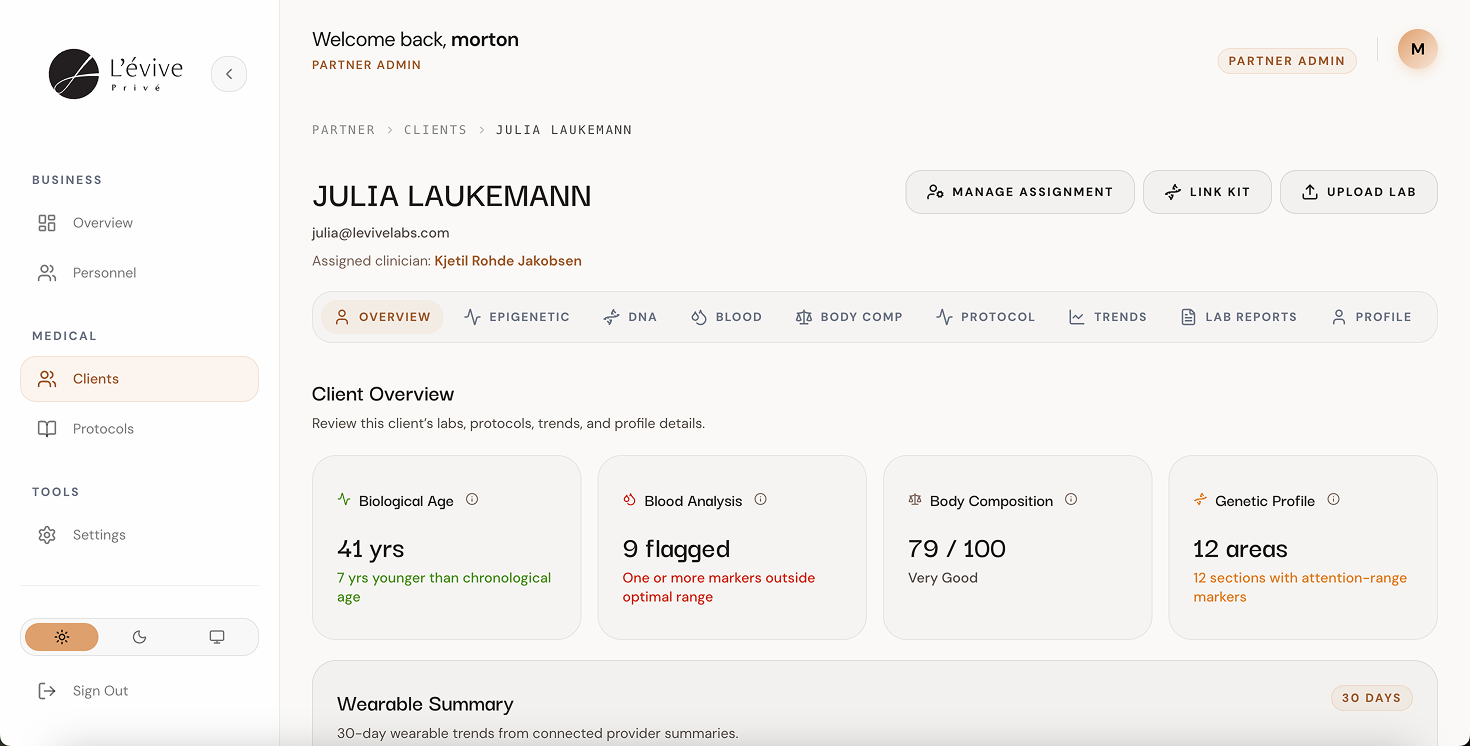The height and width of the screenshot is (746, 1470).
Task: Click the 30 Days badge
Action: click(1371, 698)
